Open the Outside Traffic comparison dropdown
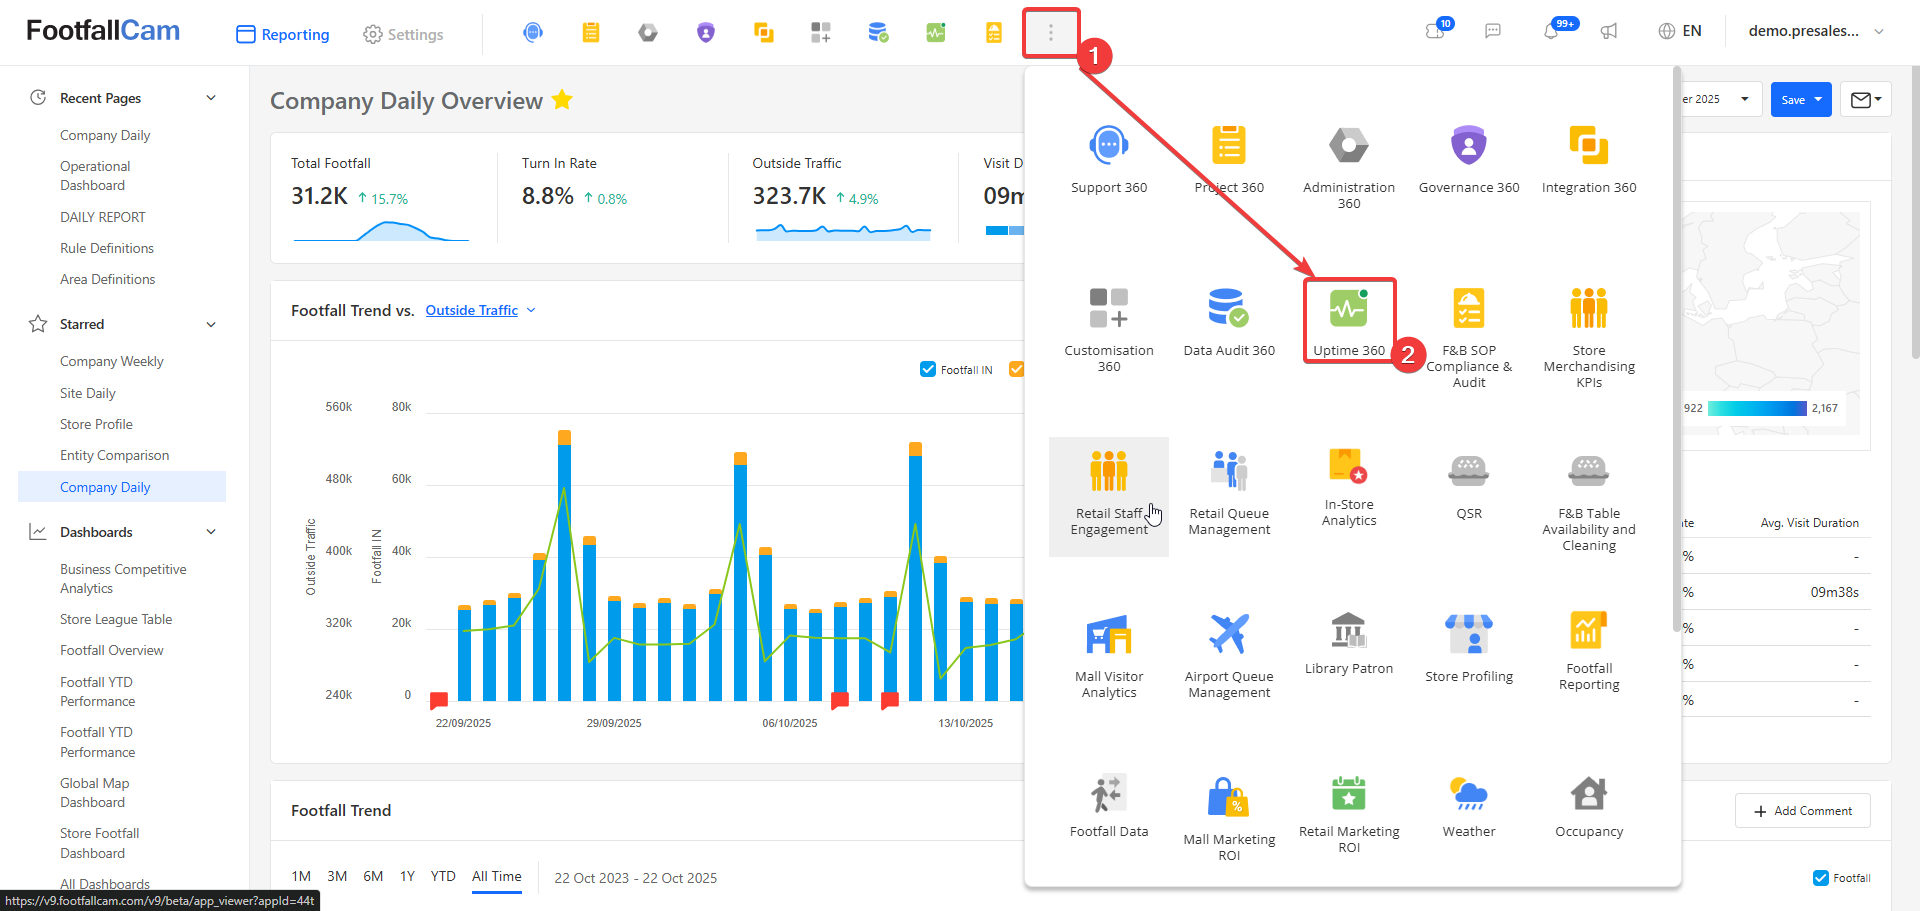This screenshot has width=1920, height=911. pos(481,311)
